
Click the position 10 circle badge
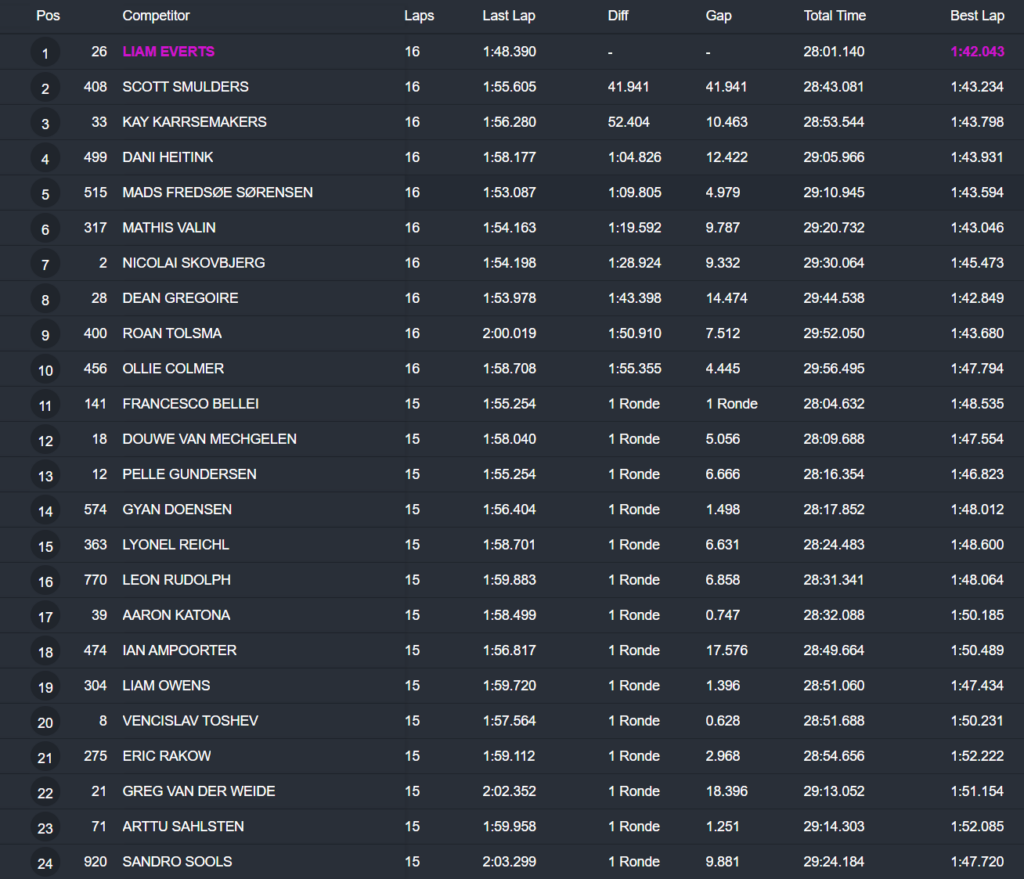(45, 371)
